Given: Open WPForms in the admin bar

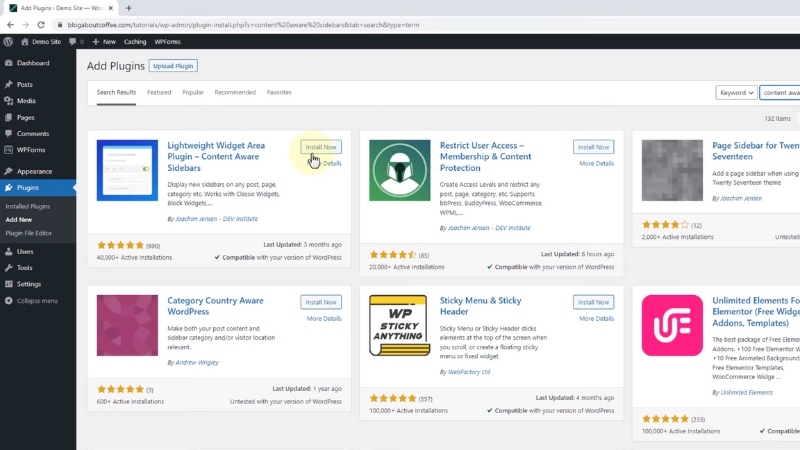Looking at the screenshot, I should click(x=167, y=42).
